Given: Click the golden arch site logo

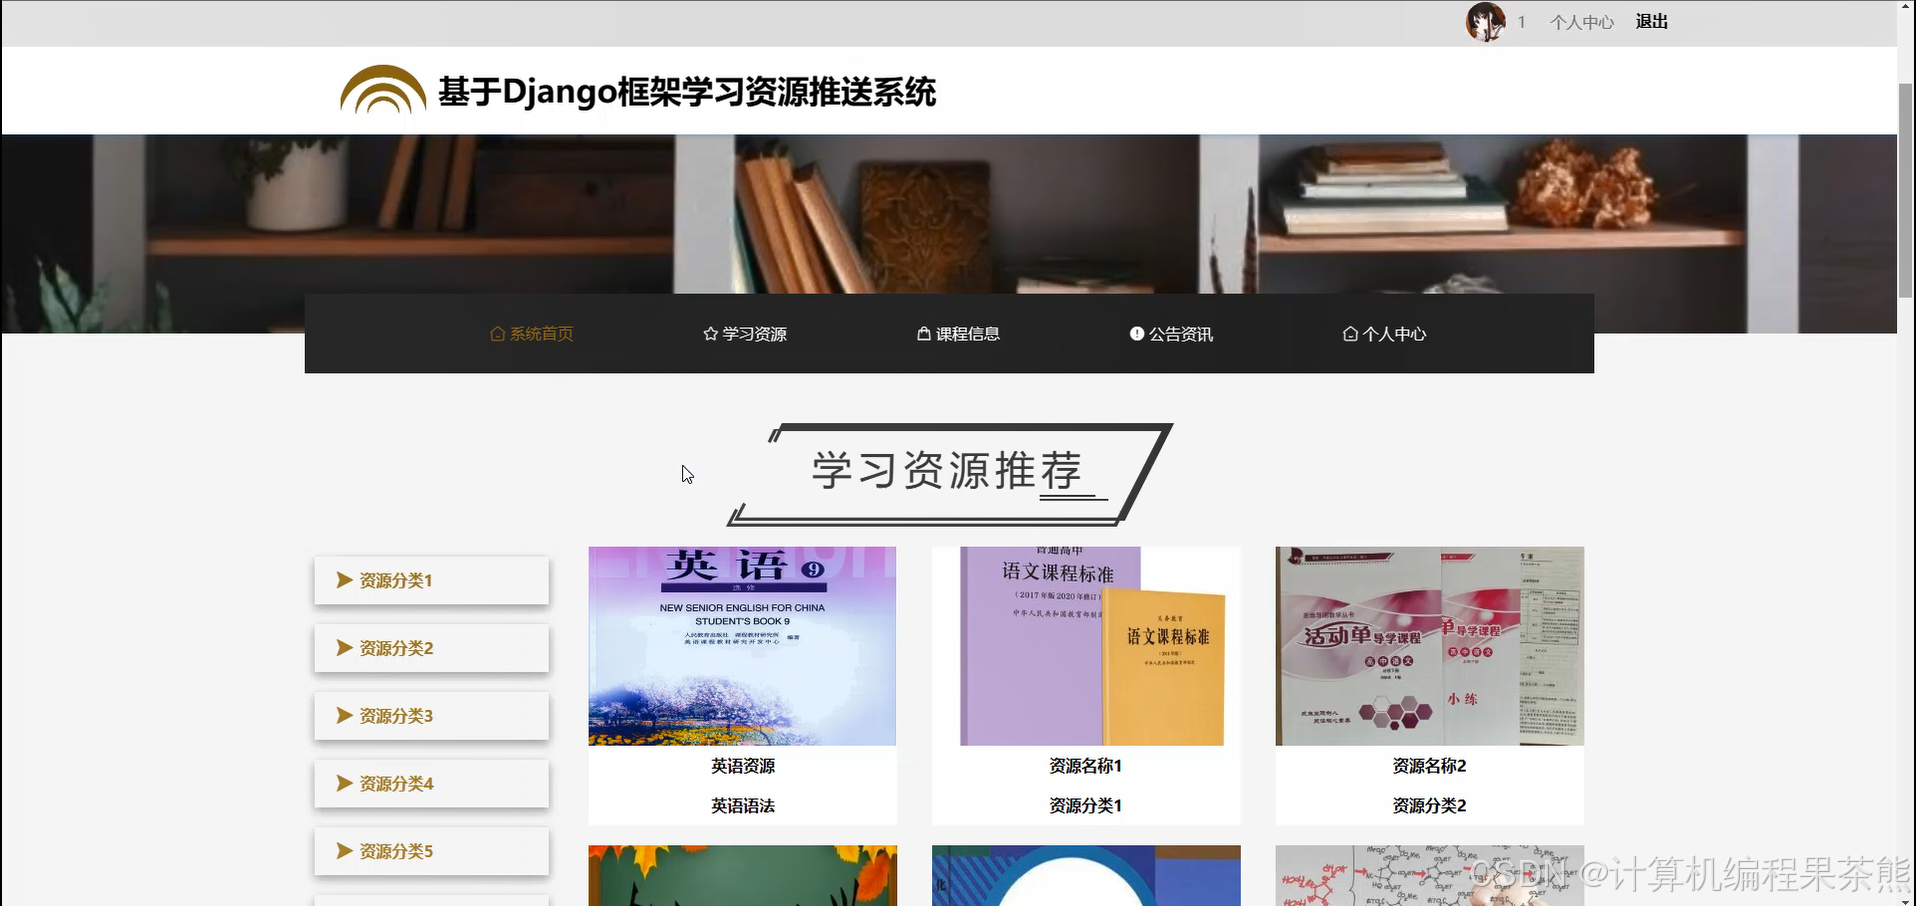Looking at the screenshot, I should pos(383,90).
